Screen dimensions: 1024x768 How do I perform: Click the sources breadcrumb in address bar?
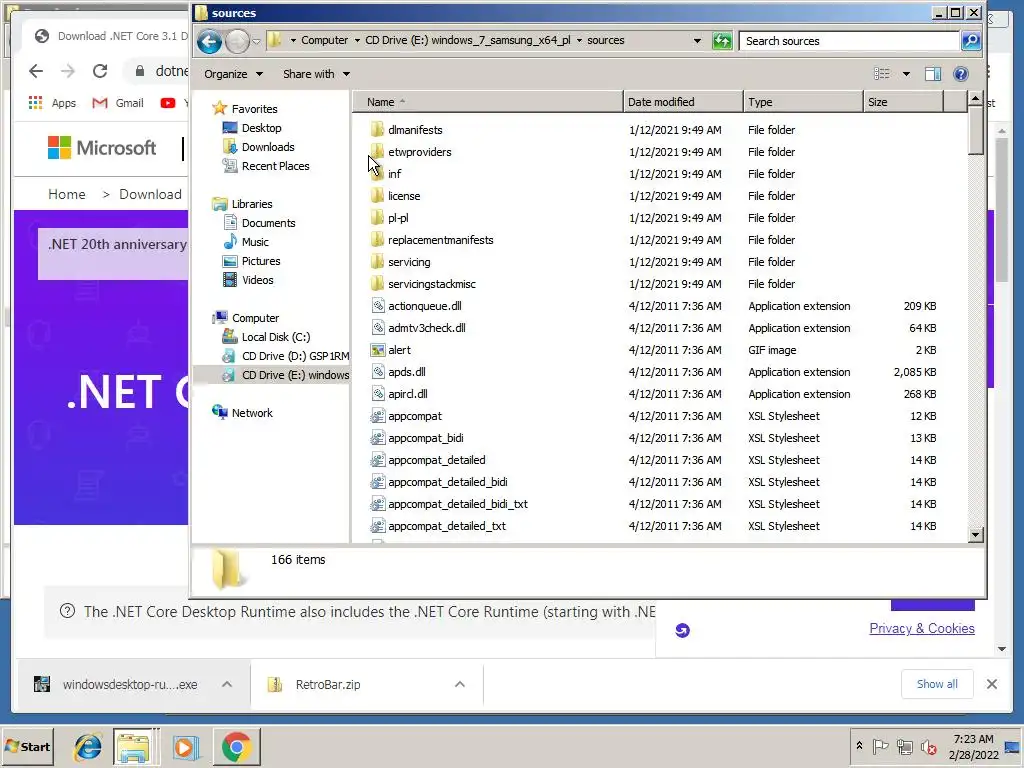point(605,40)
